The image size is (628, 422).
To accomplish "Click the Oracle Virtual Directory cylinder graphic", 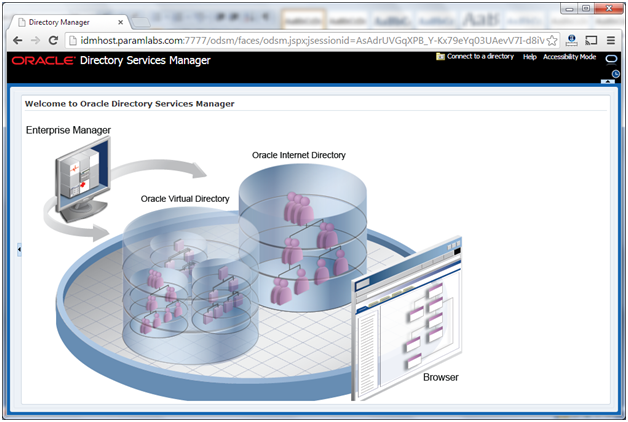I will [x=191, y=286].
